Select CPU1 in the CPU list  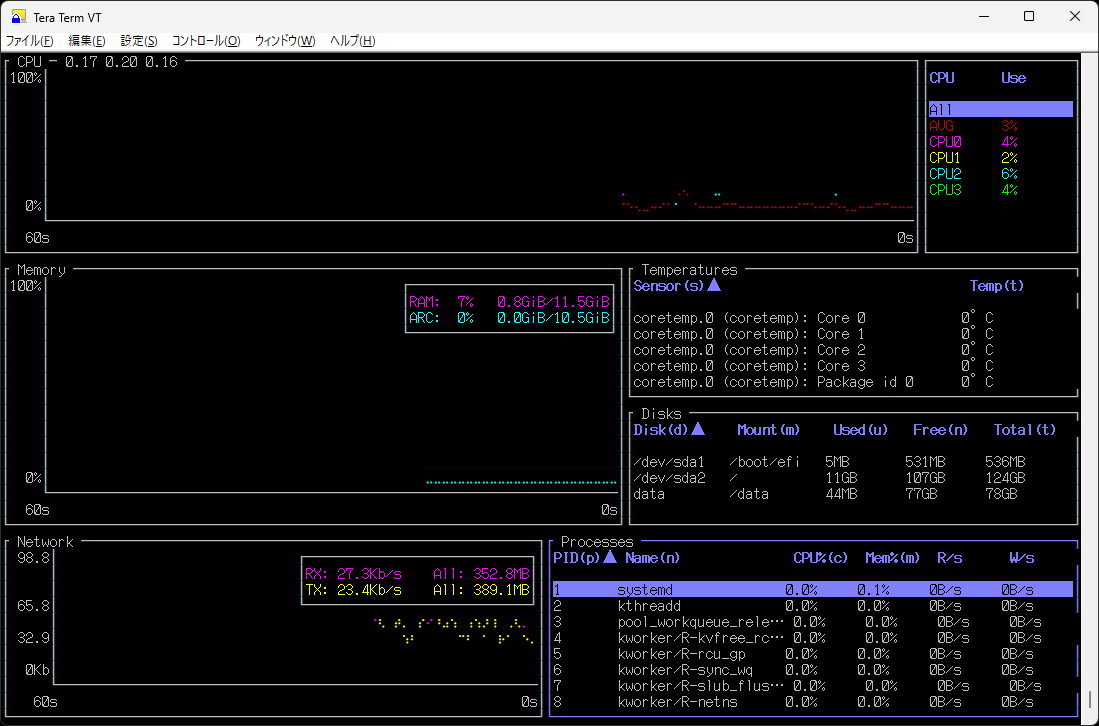[1000, 158]
